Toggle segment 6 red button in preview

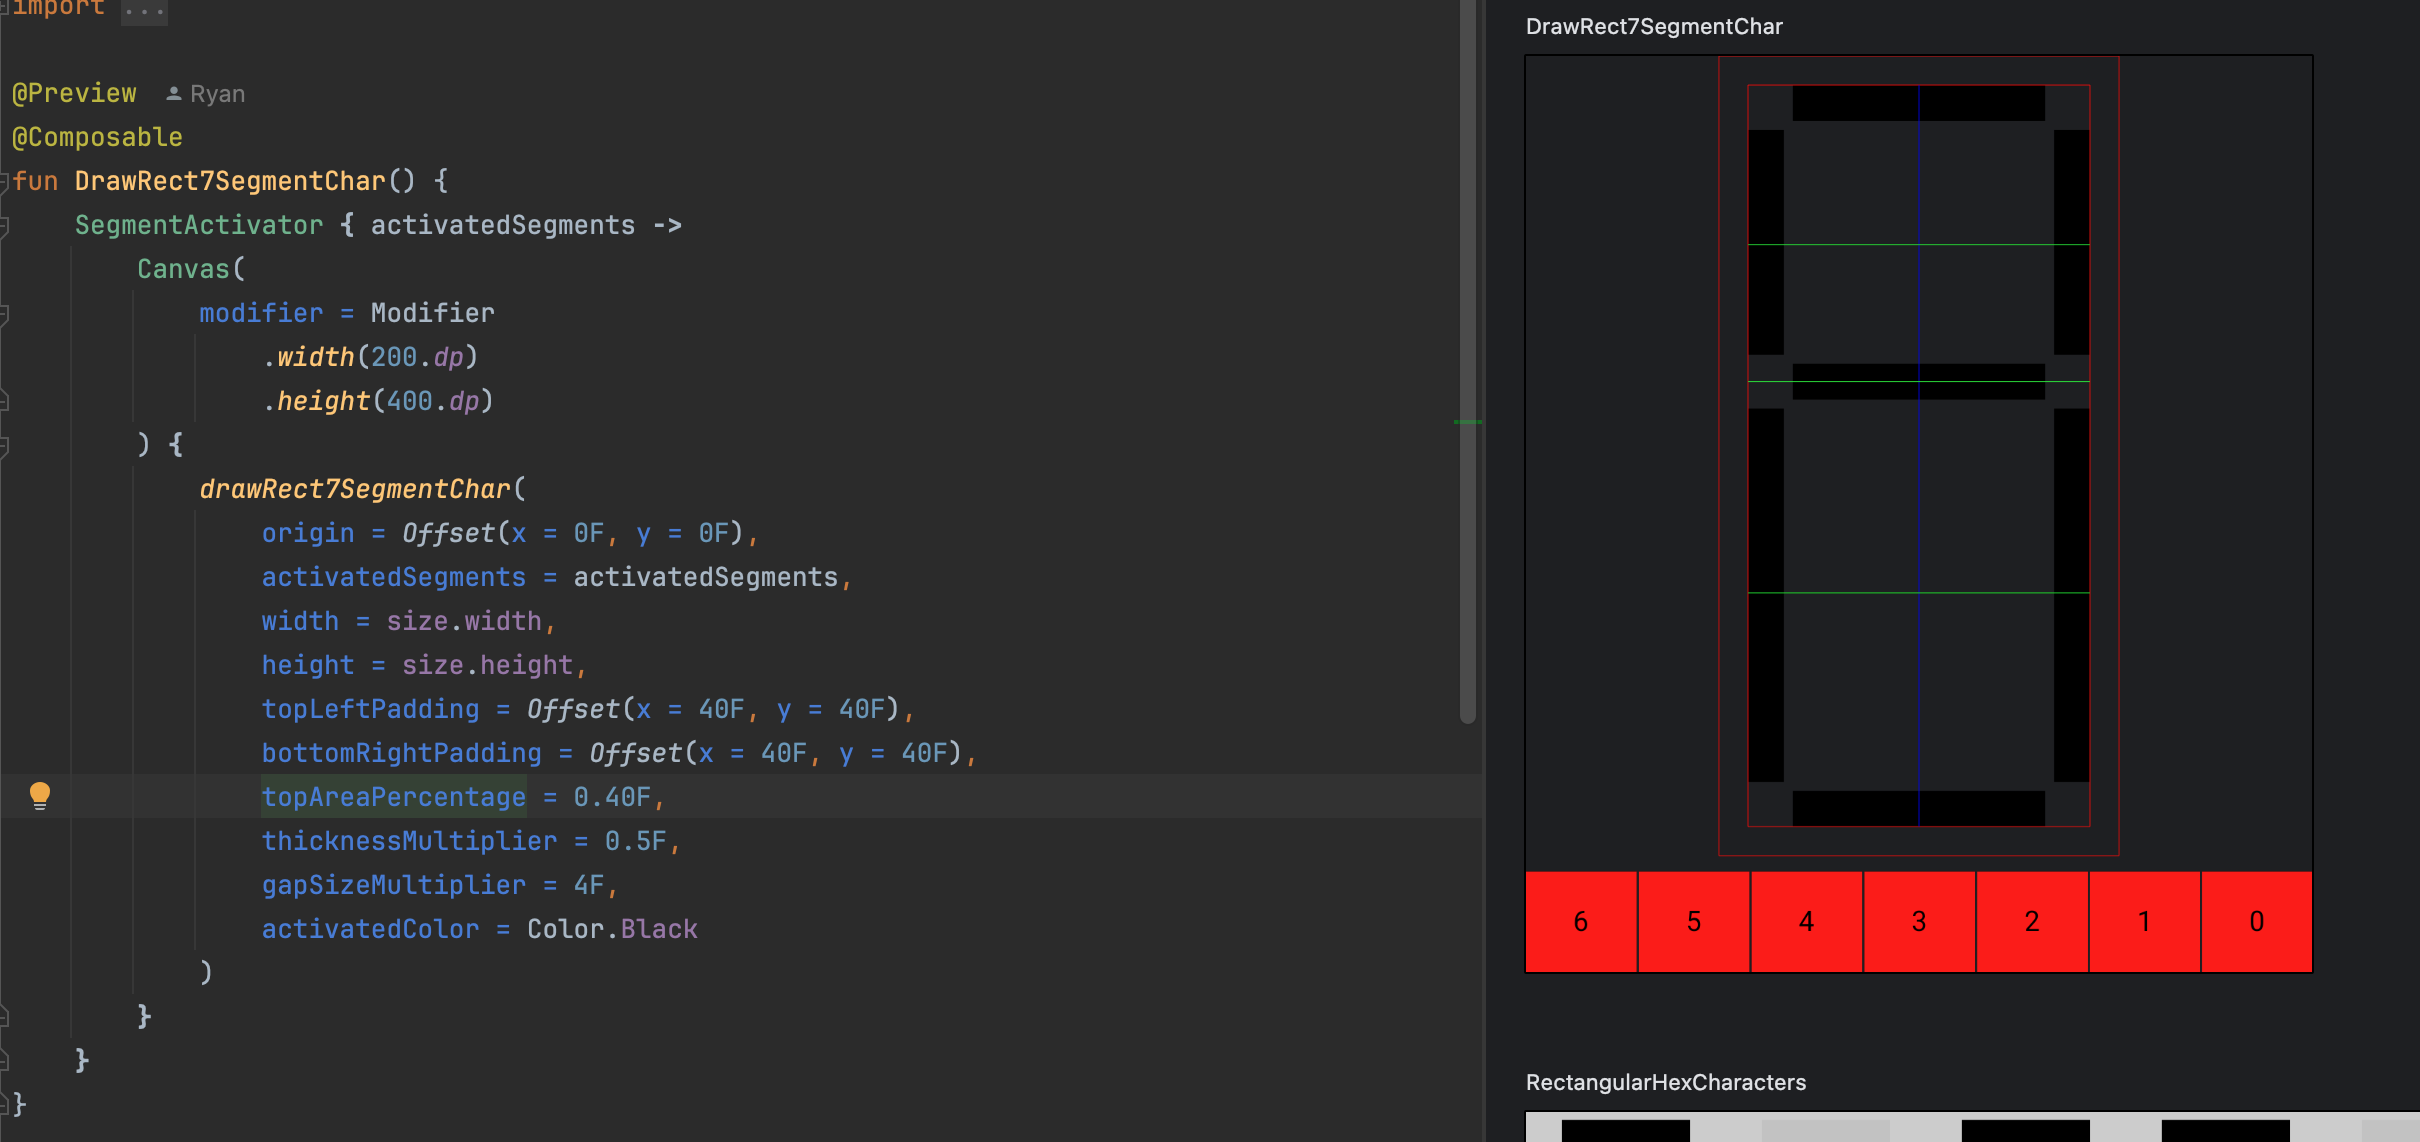click(1581, 921)
